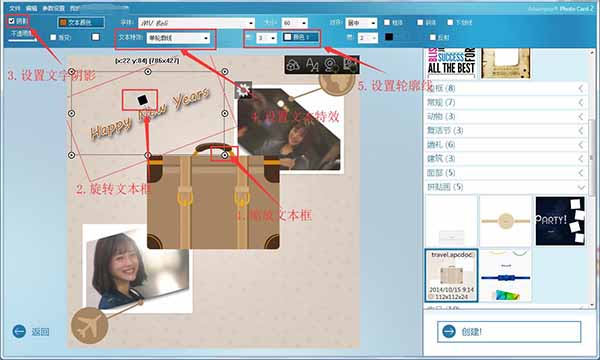Click the add-image icon at canvas toolbar end
600x360 pixels.
pos(350,65)
